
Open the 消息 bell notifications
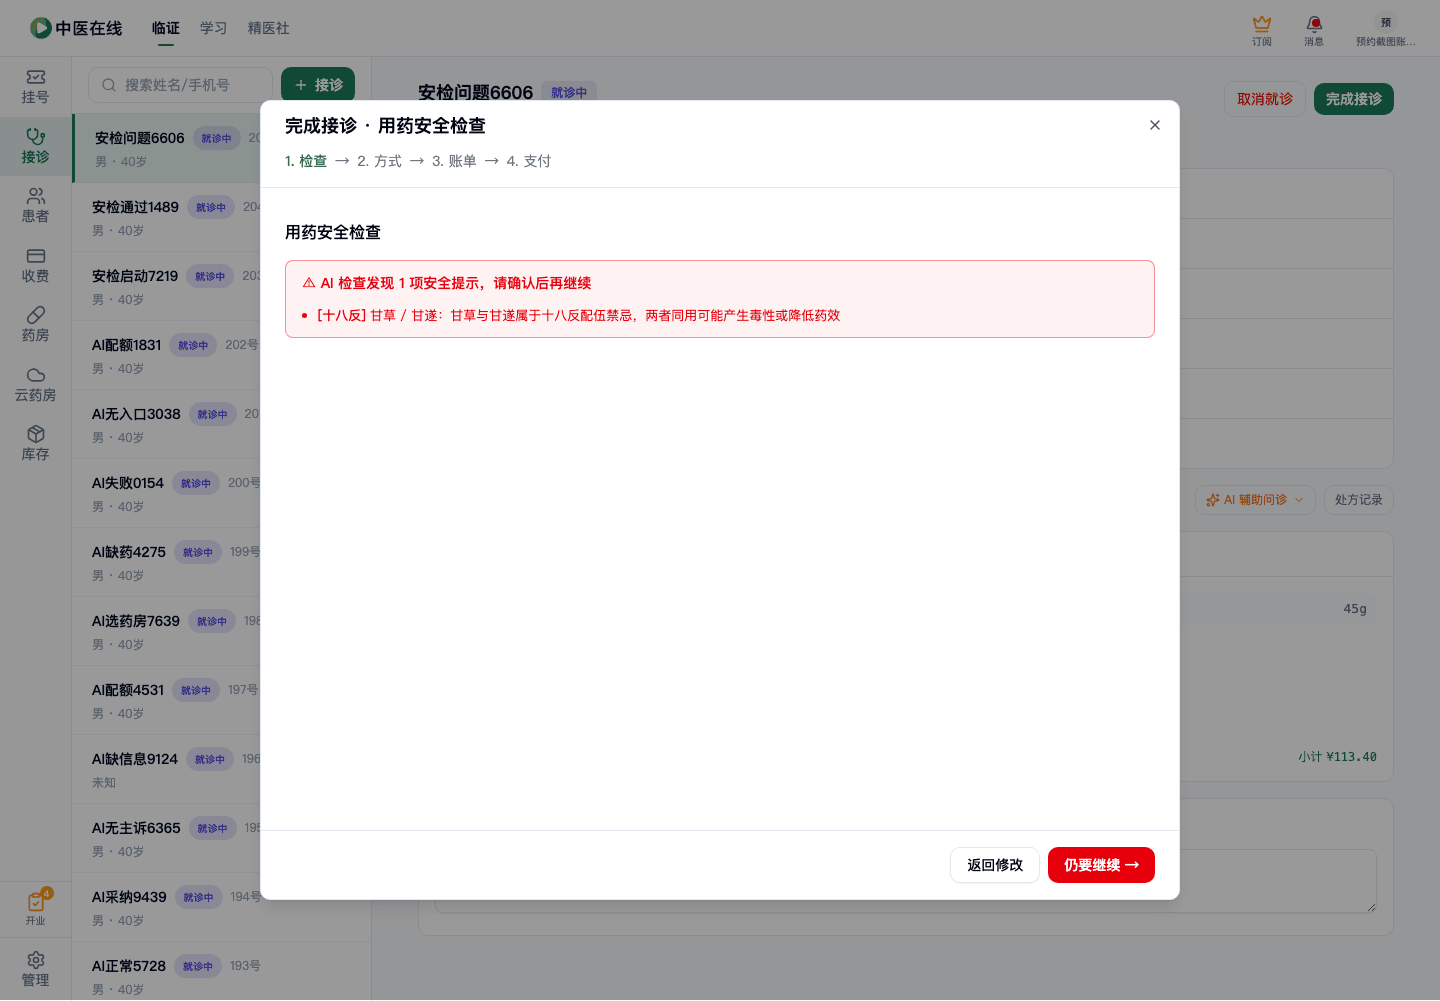point(1314,30)
